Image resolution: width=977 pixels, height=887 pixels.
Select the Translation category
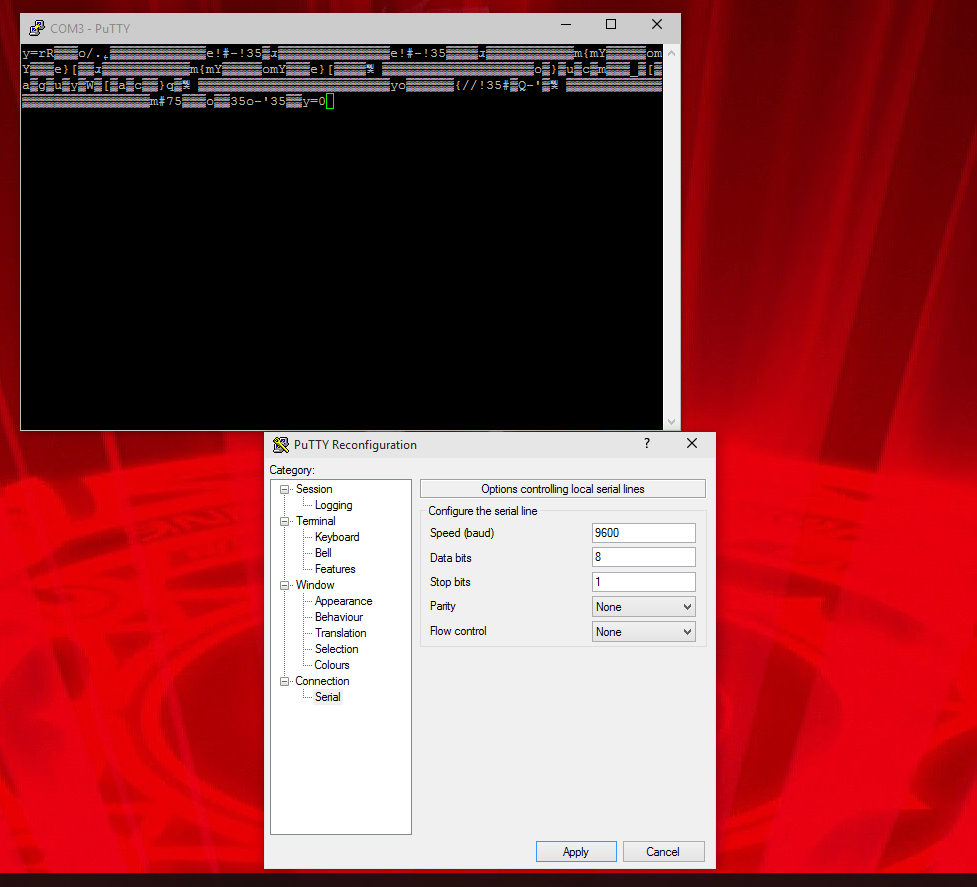340,633
